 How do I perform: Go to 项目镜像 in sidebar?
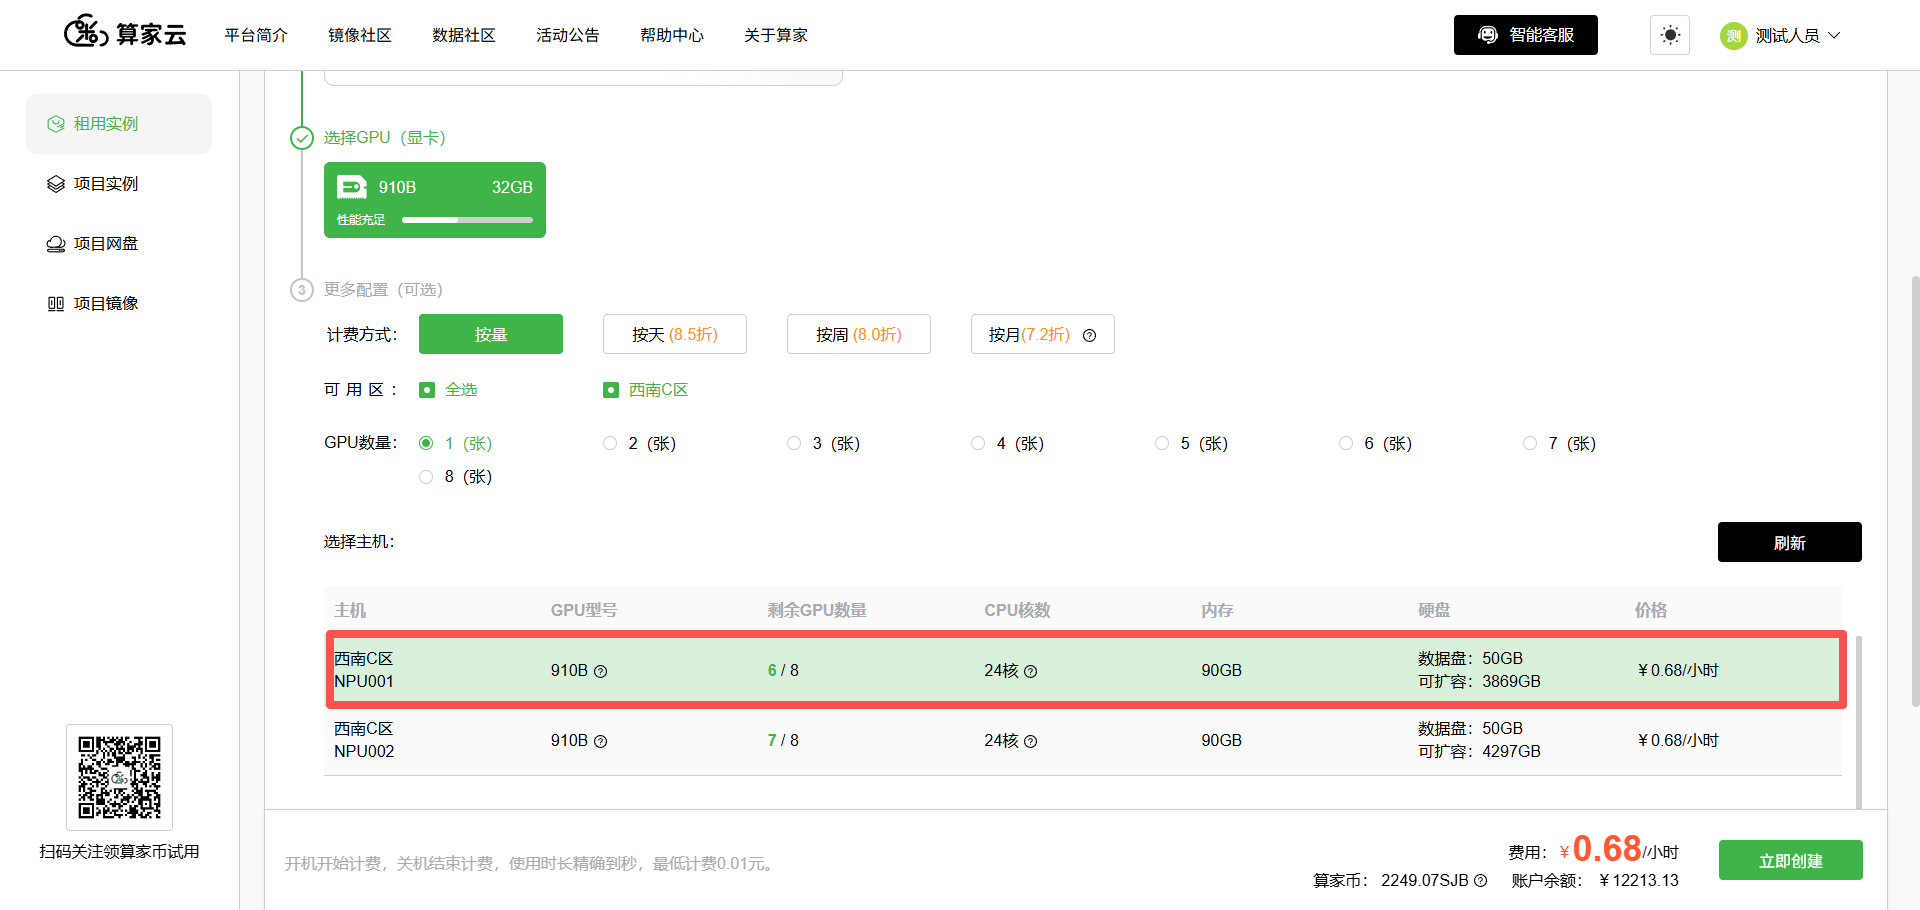(x=119, y=304)
